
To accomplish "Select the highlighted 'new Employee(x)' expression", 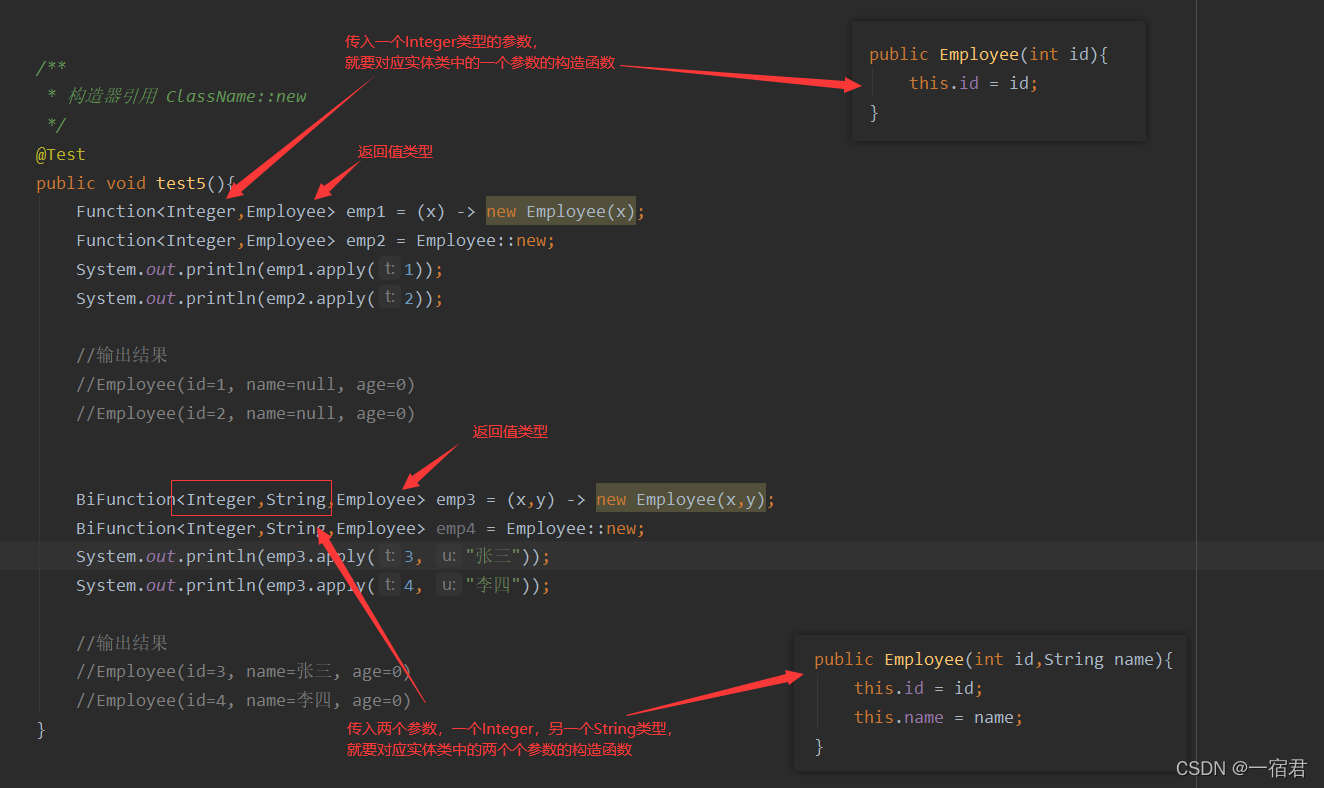I will point(561,211).
